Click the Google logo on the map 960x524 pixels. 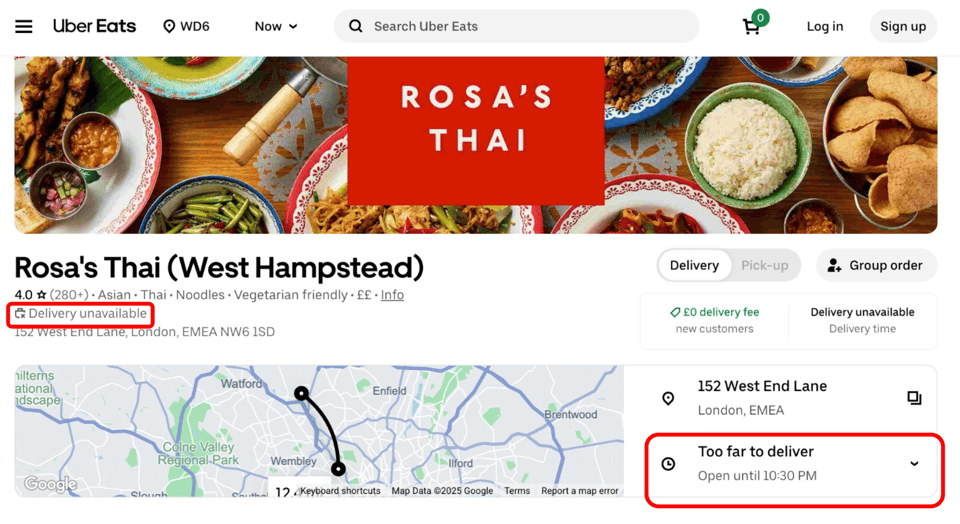coord(50,484)
